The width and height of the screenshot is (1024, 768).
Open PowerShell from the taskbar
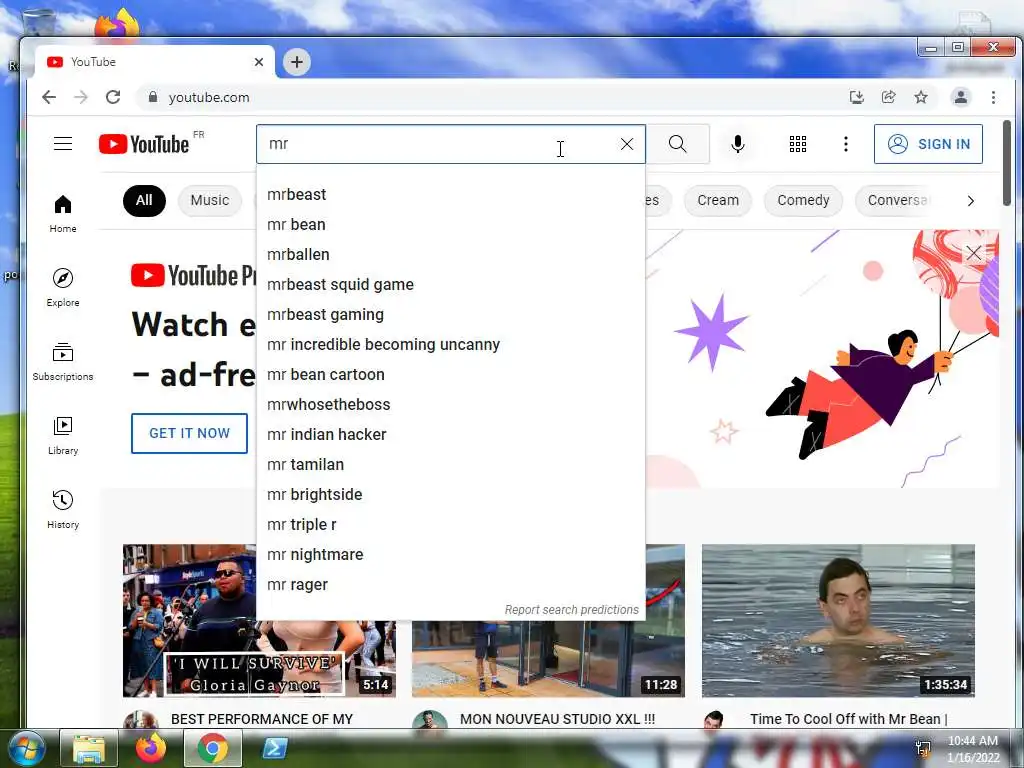(275, 748)
